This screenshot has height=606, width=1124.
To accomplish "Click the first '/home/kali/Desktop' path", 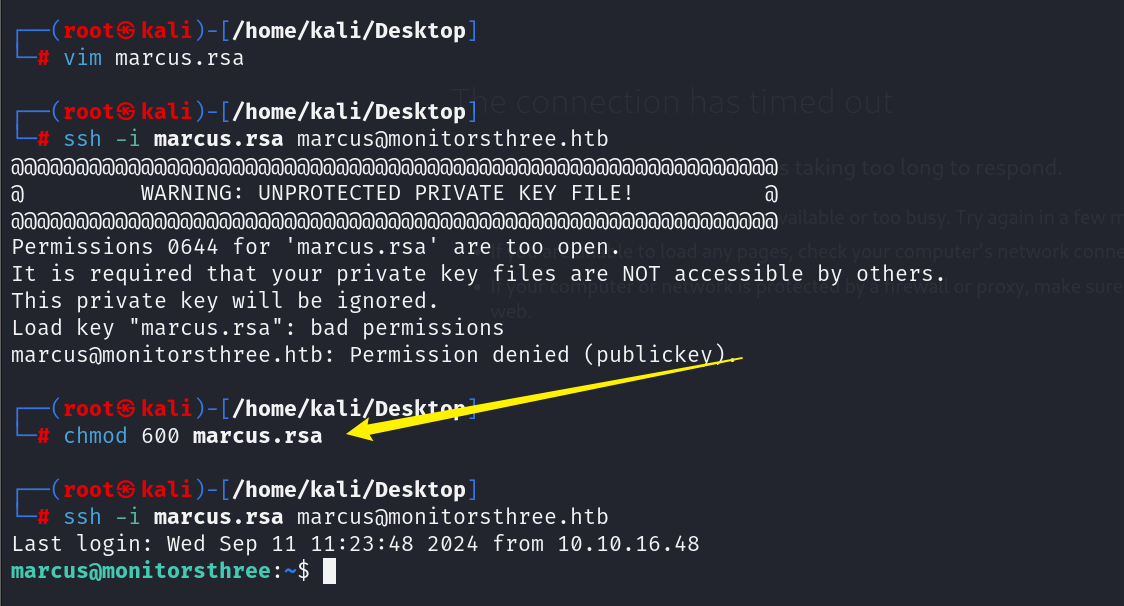I will click(x=349, y=31).
